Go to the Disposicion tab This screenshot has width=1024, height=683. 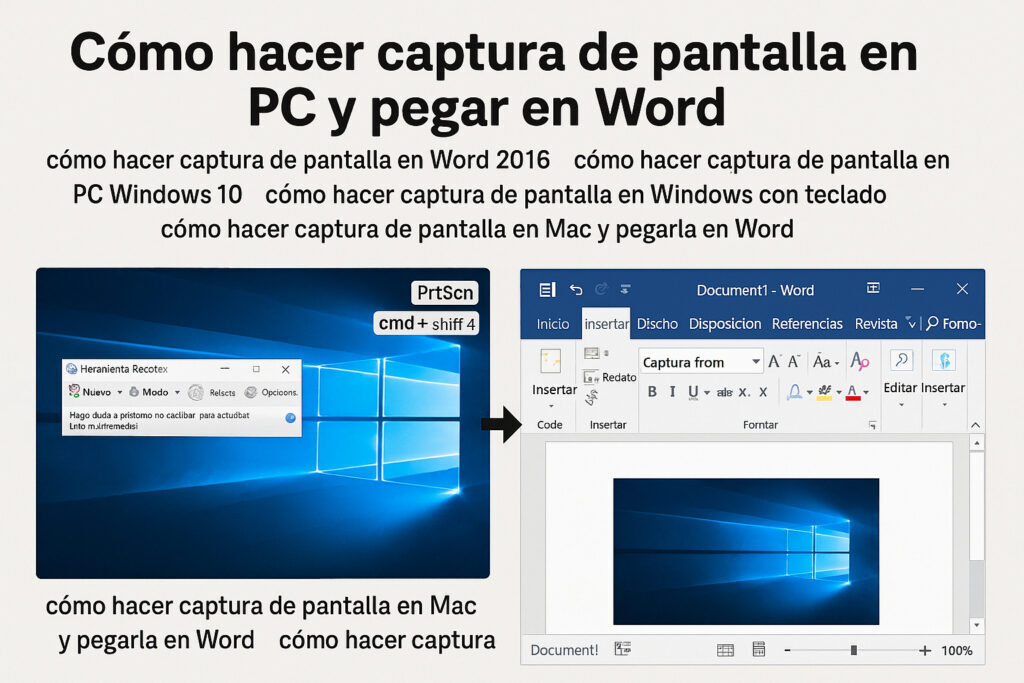(x=725, y=324)
